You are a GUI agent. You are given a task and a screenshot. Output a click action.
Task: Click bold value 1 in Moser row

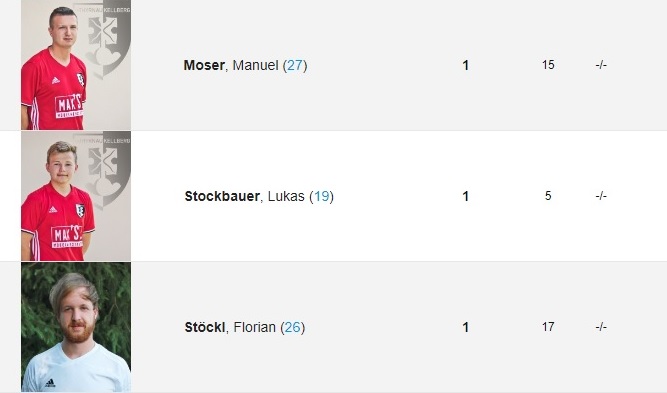(465, 65)
